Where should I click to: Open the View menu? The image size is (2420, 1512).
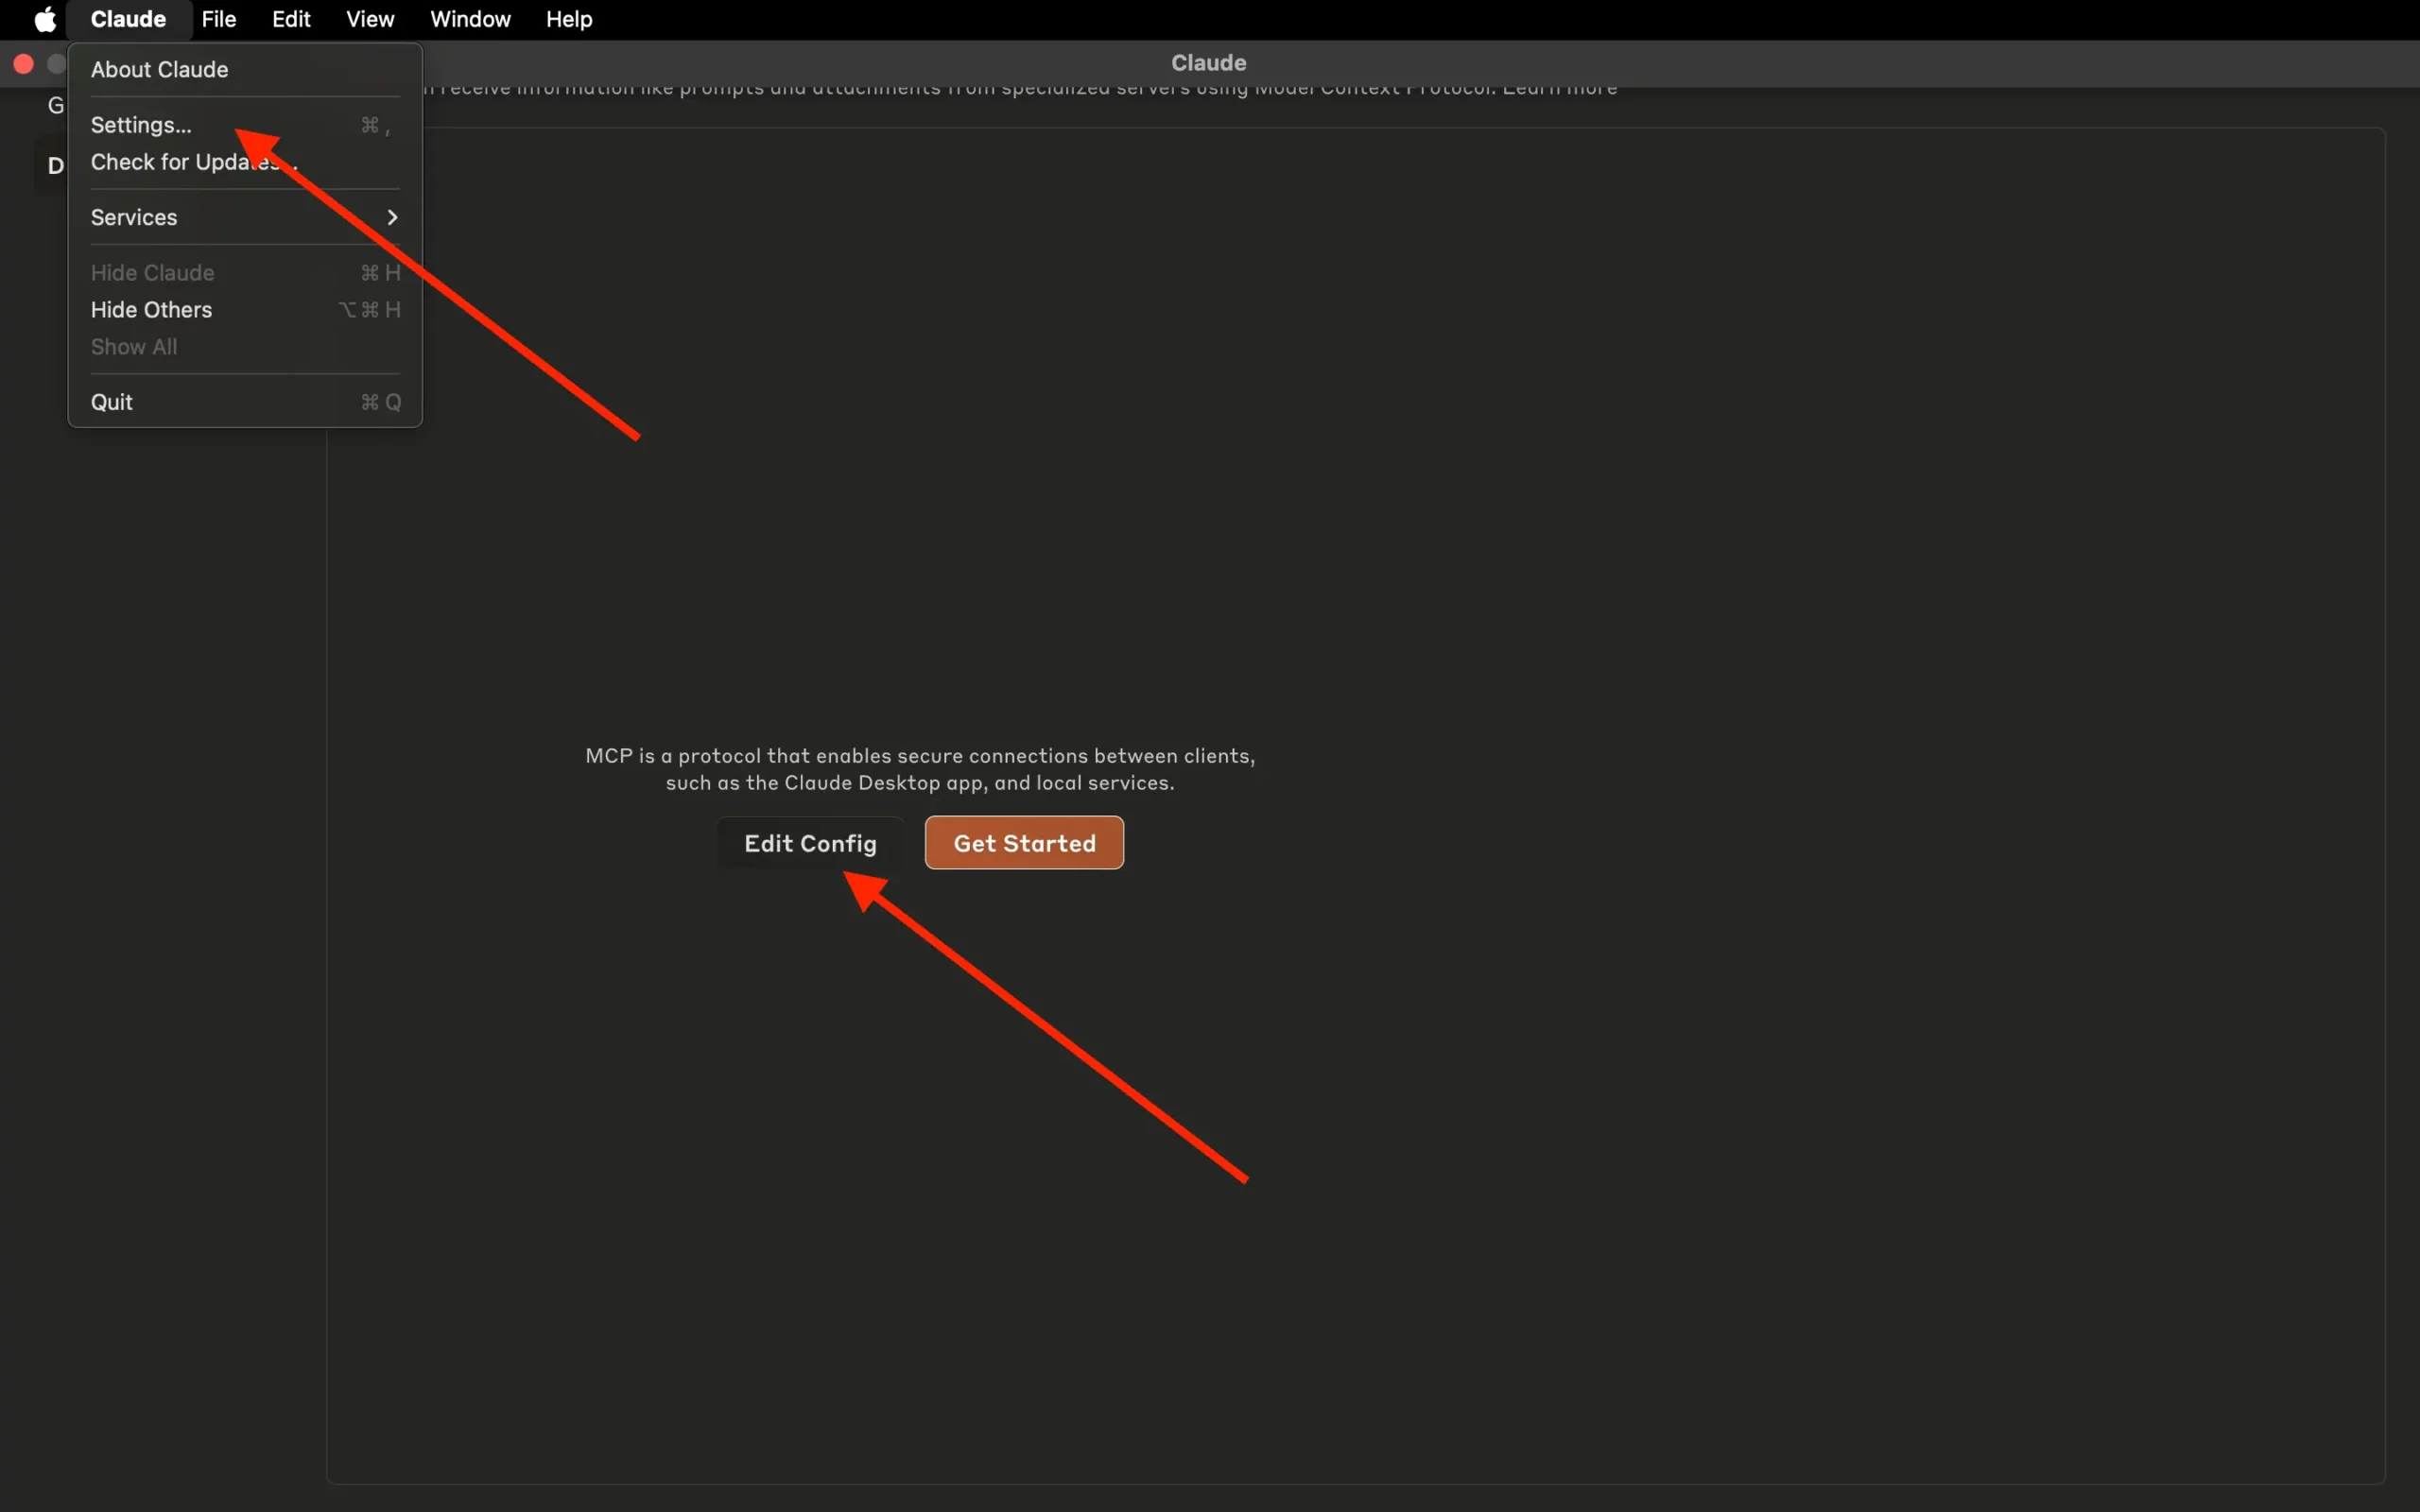[x=370, y=19]
